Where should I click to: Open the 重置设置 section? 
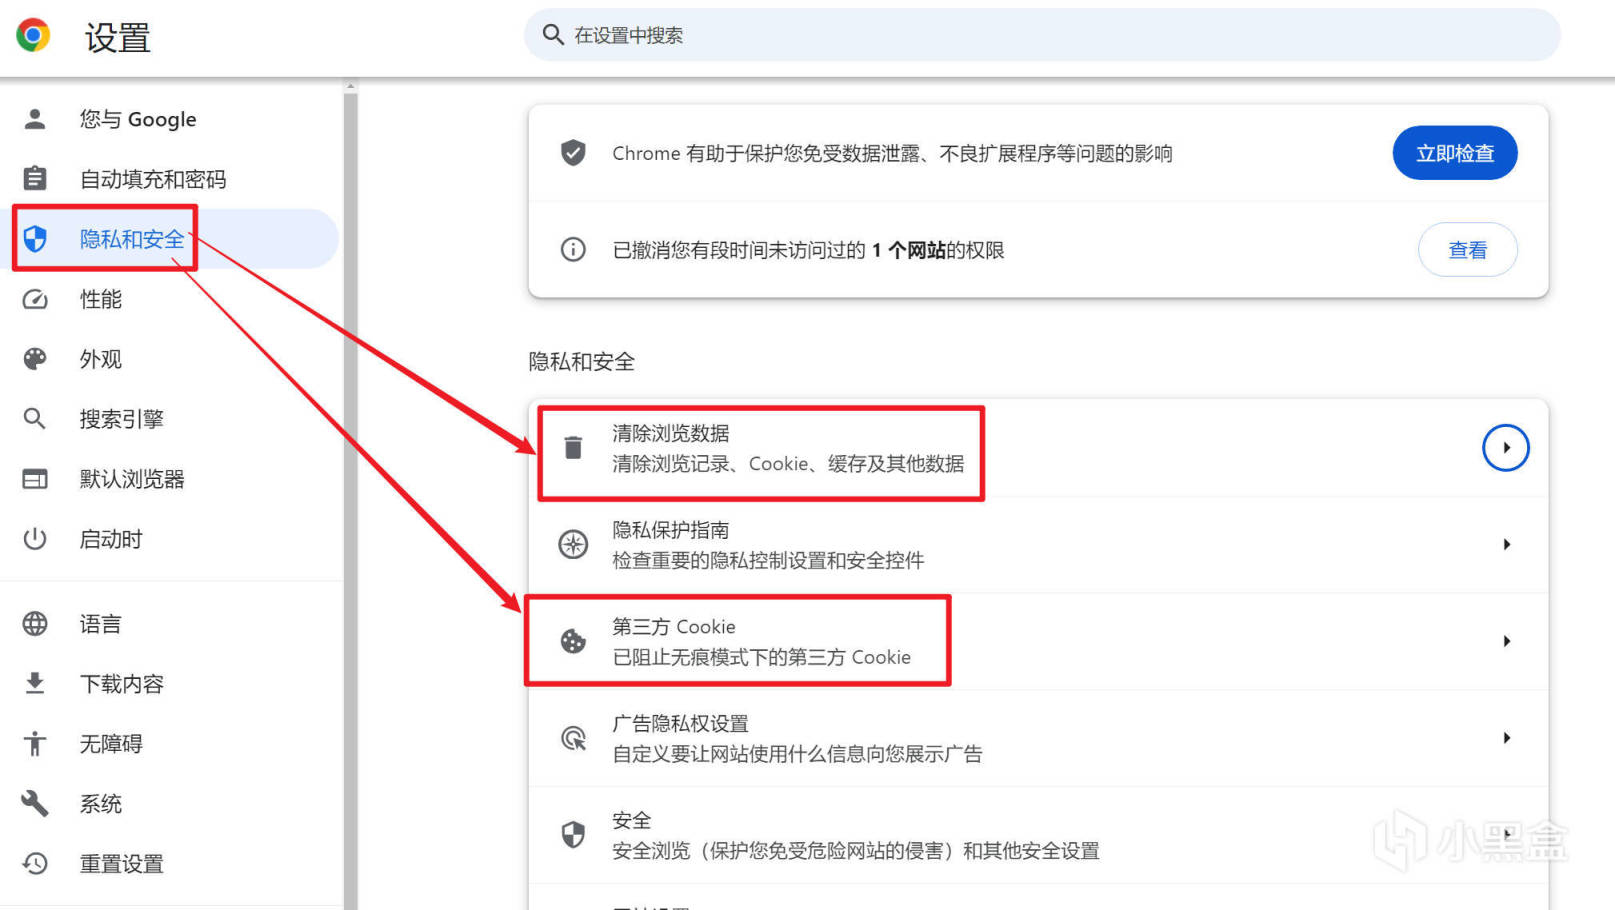coord(170,864)
